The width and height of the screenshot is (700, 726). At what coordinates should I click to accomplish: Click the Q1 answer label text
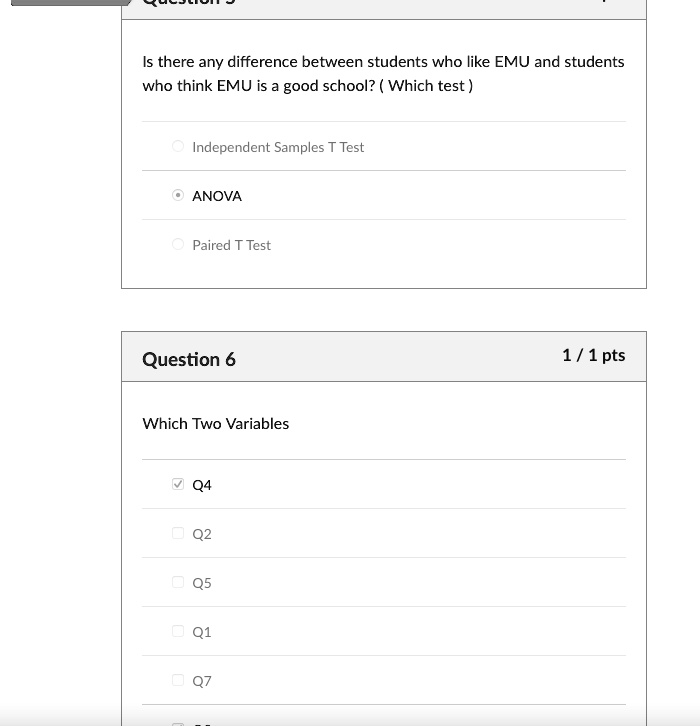202,632
